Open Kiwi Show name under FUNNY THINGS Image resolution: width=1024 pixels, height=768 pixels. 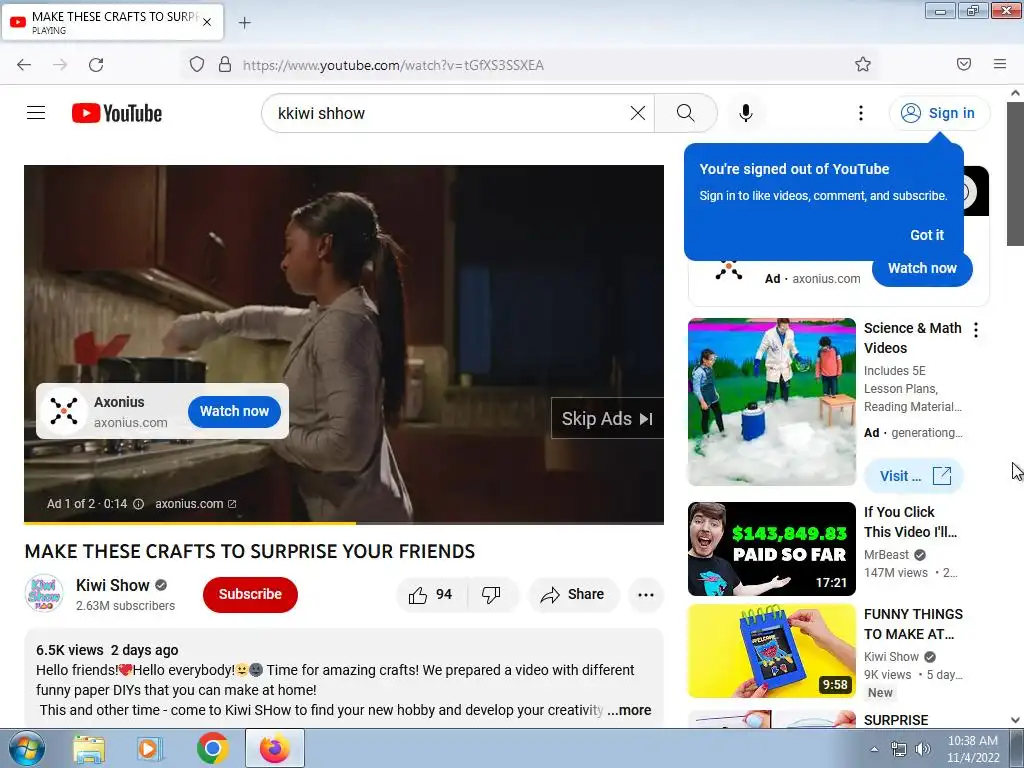pos(891,657)
